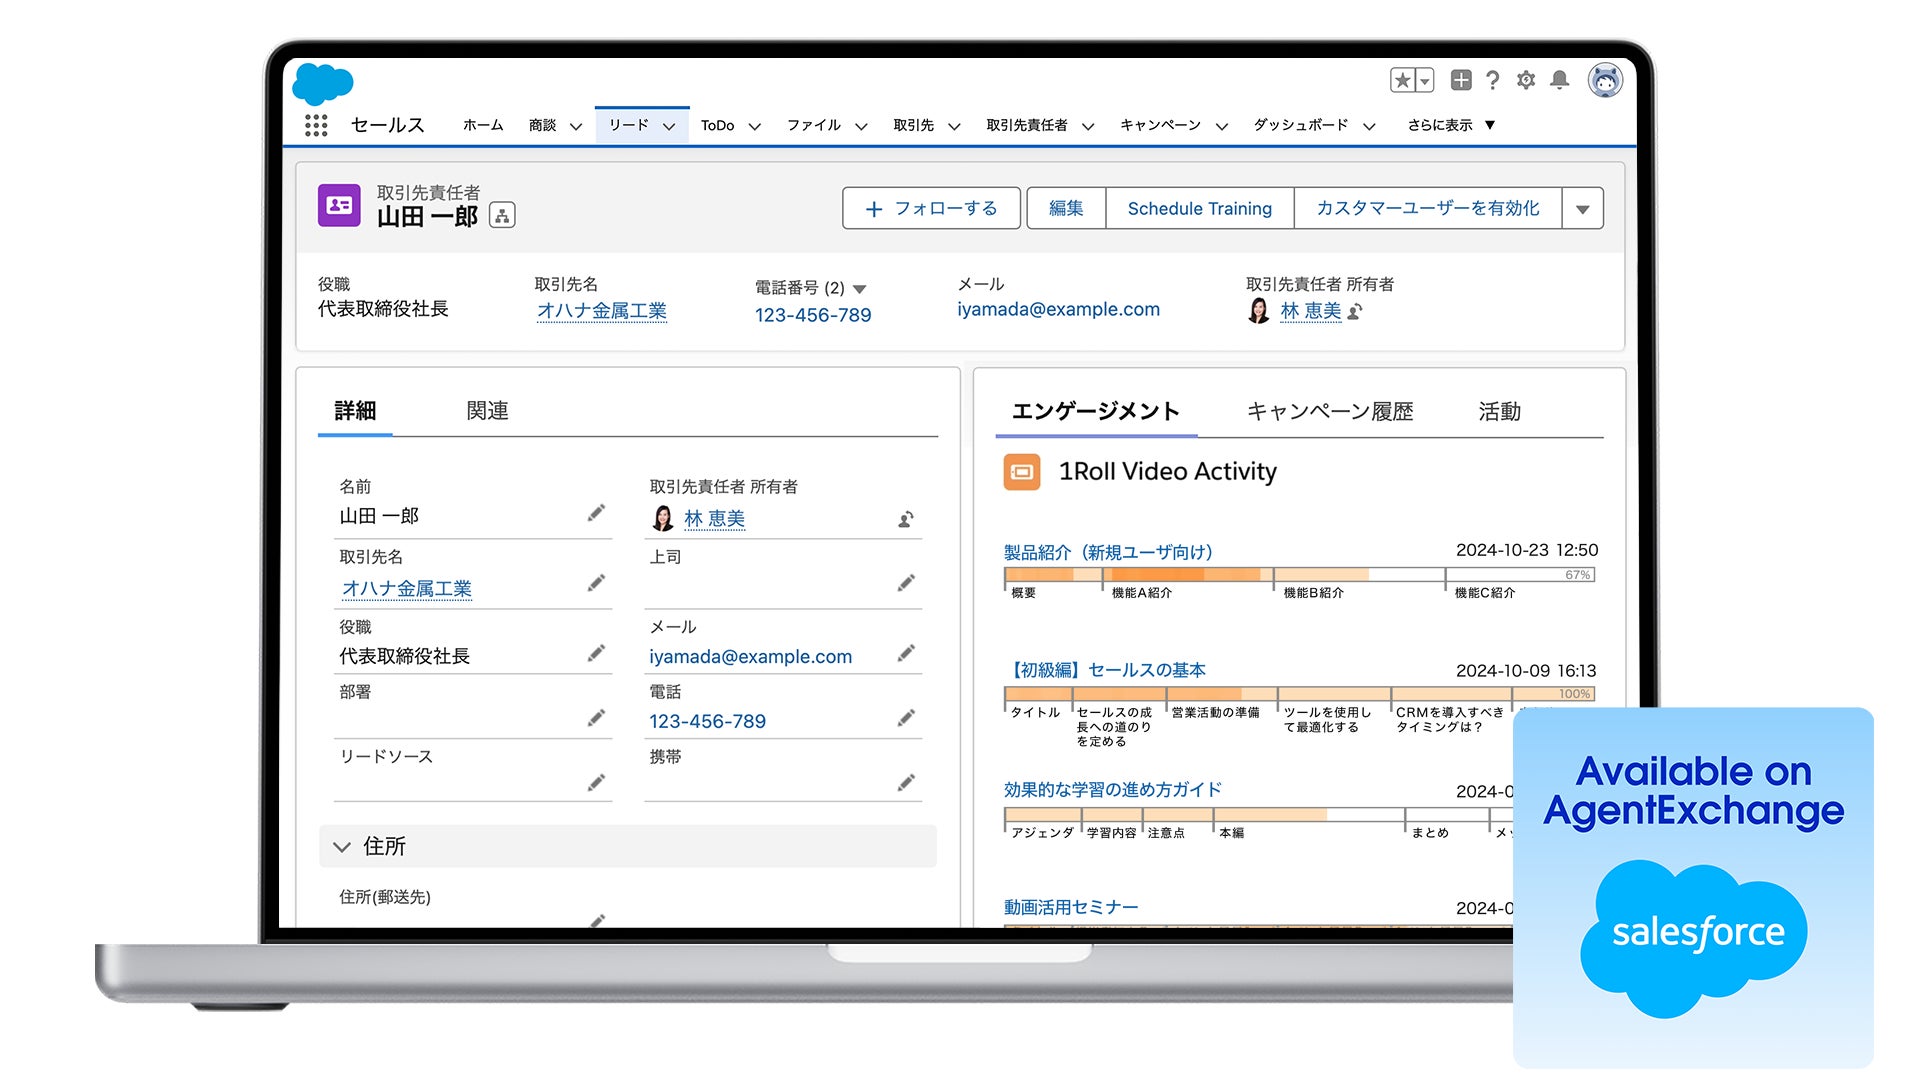Click the 1Roll Video Activity orange icon

(1022, 472)
